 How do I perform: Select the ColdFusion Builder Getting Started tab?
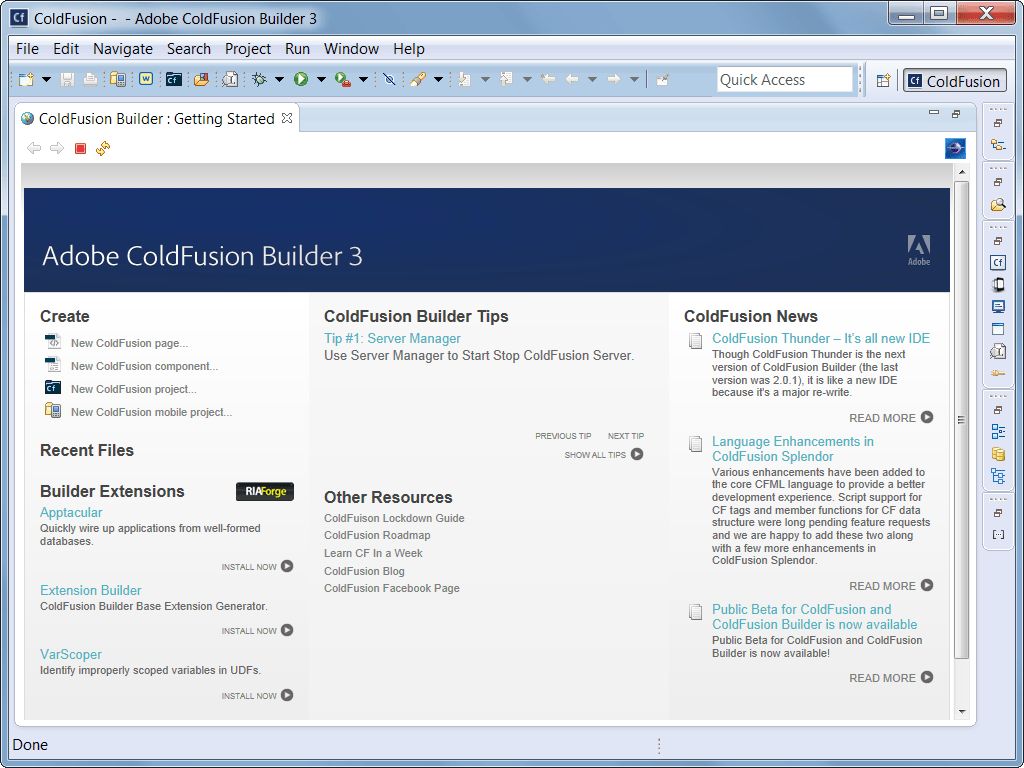pos(150,118)
